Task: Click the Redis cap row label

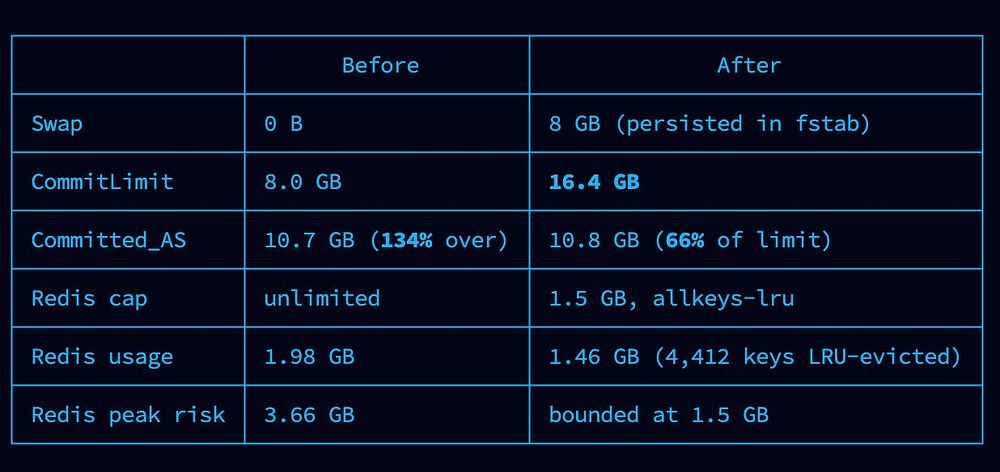Action: point(89,299)
